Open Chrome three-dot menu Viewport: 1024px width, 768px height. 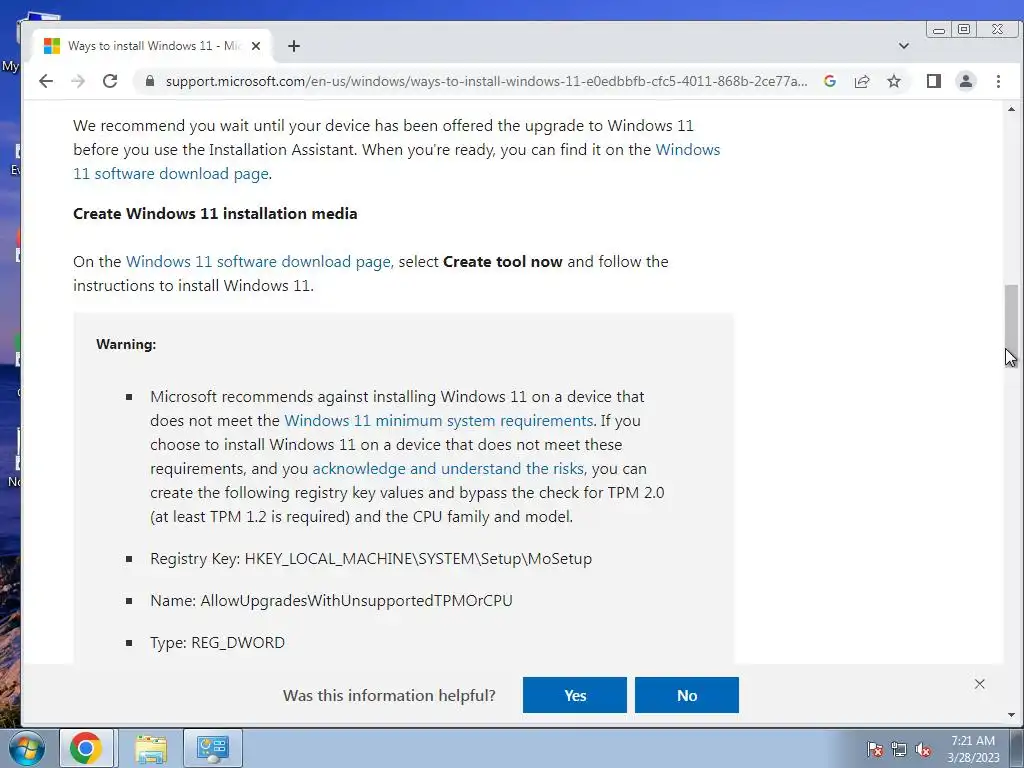click(x=998, y=81)
